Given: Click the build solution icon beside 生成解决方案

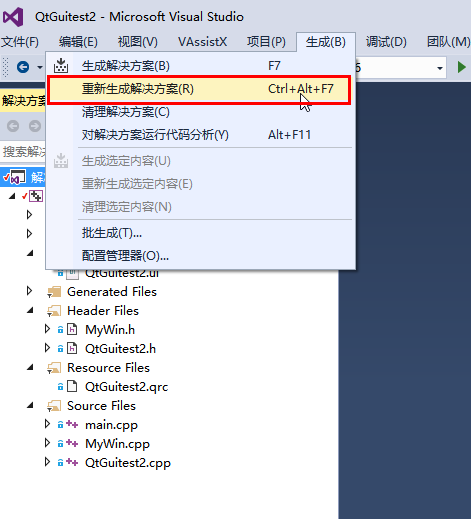Looking at the screenshot, I should point(61,66).
